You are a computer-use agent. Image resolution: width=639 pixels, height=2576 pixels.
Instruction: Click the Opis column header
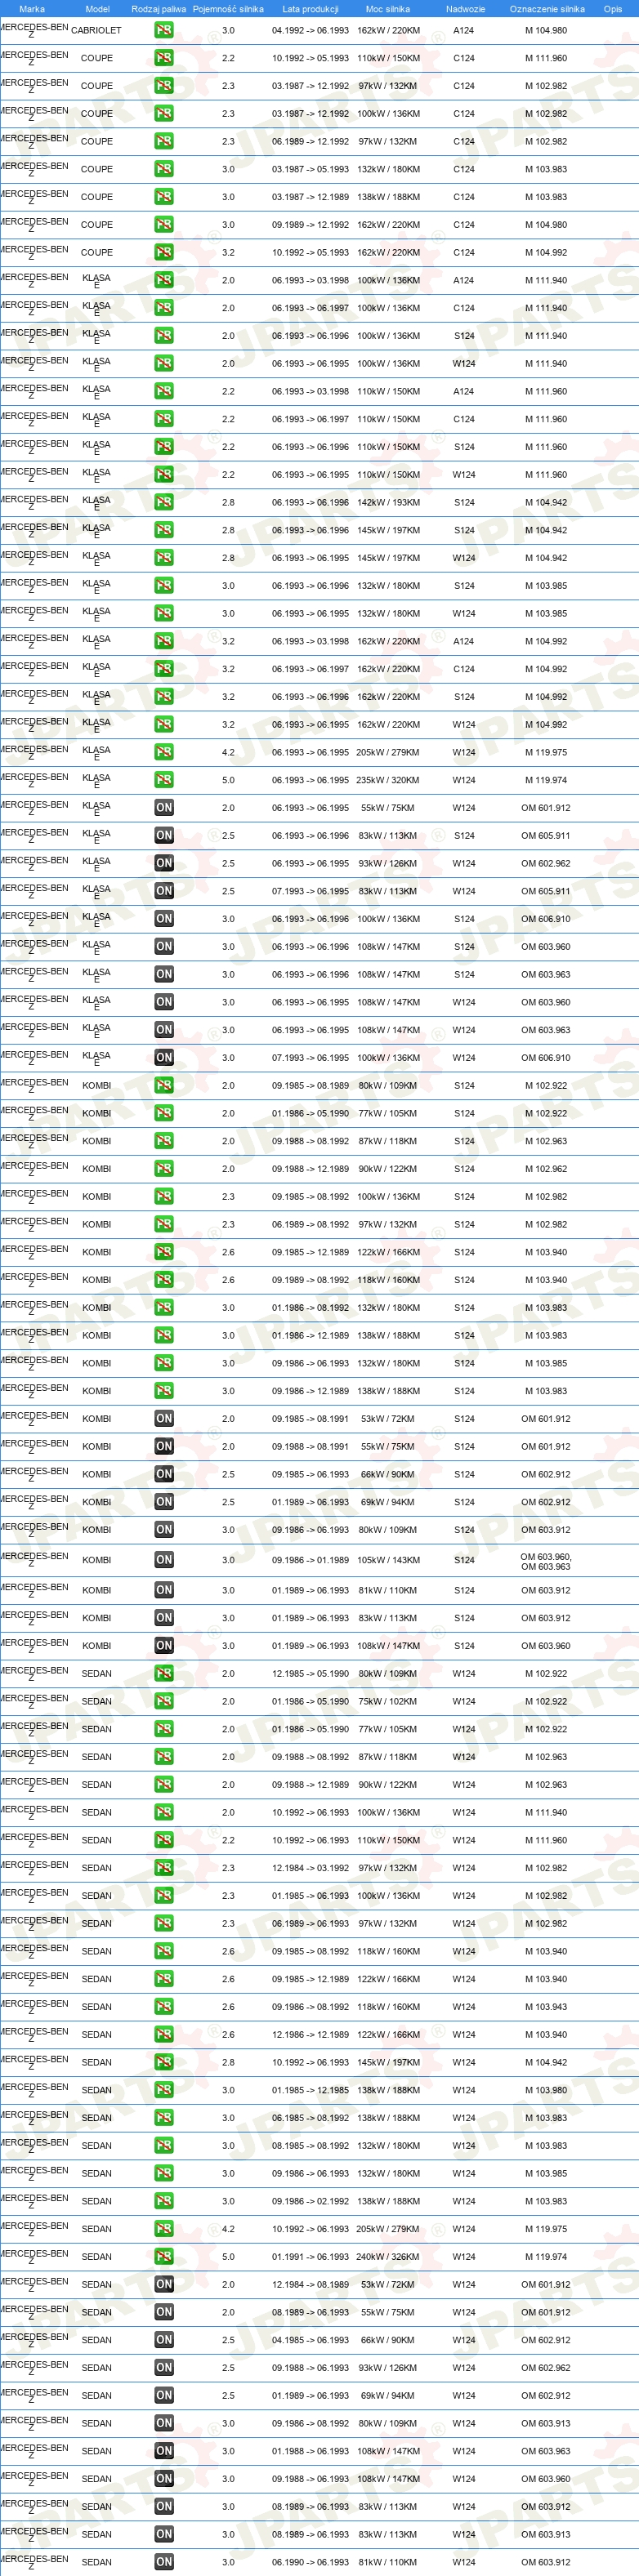[x=612, y=9]
